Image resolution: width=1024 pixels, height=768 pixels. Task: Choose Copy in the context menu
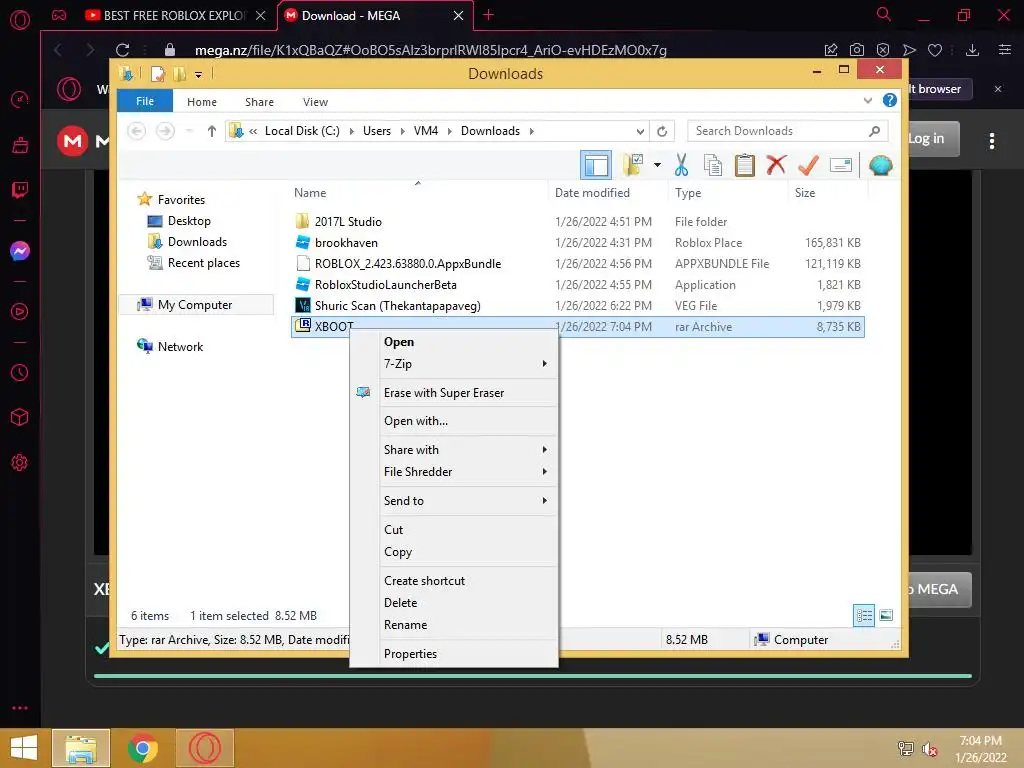coord(454,552)
